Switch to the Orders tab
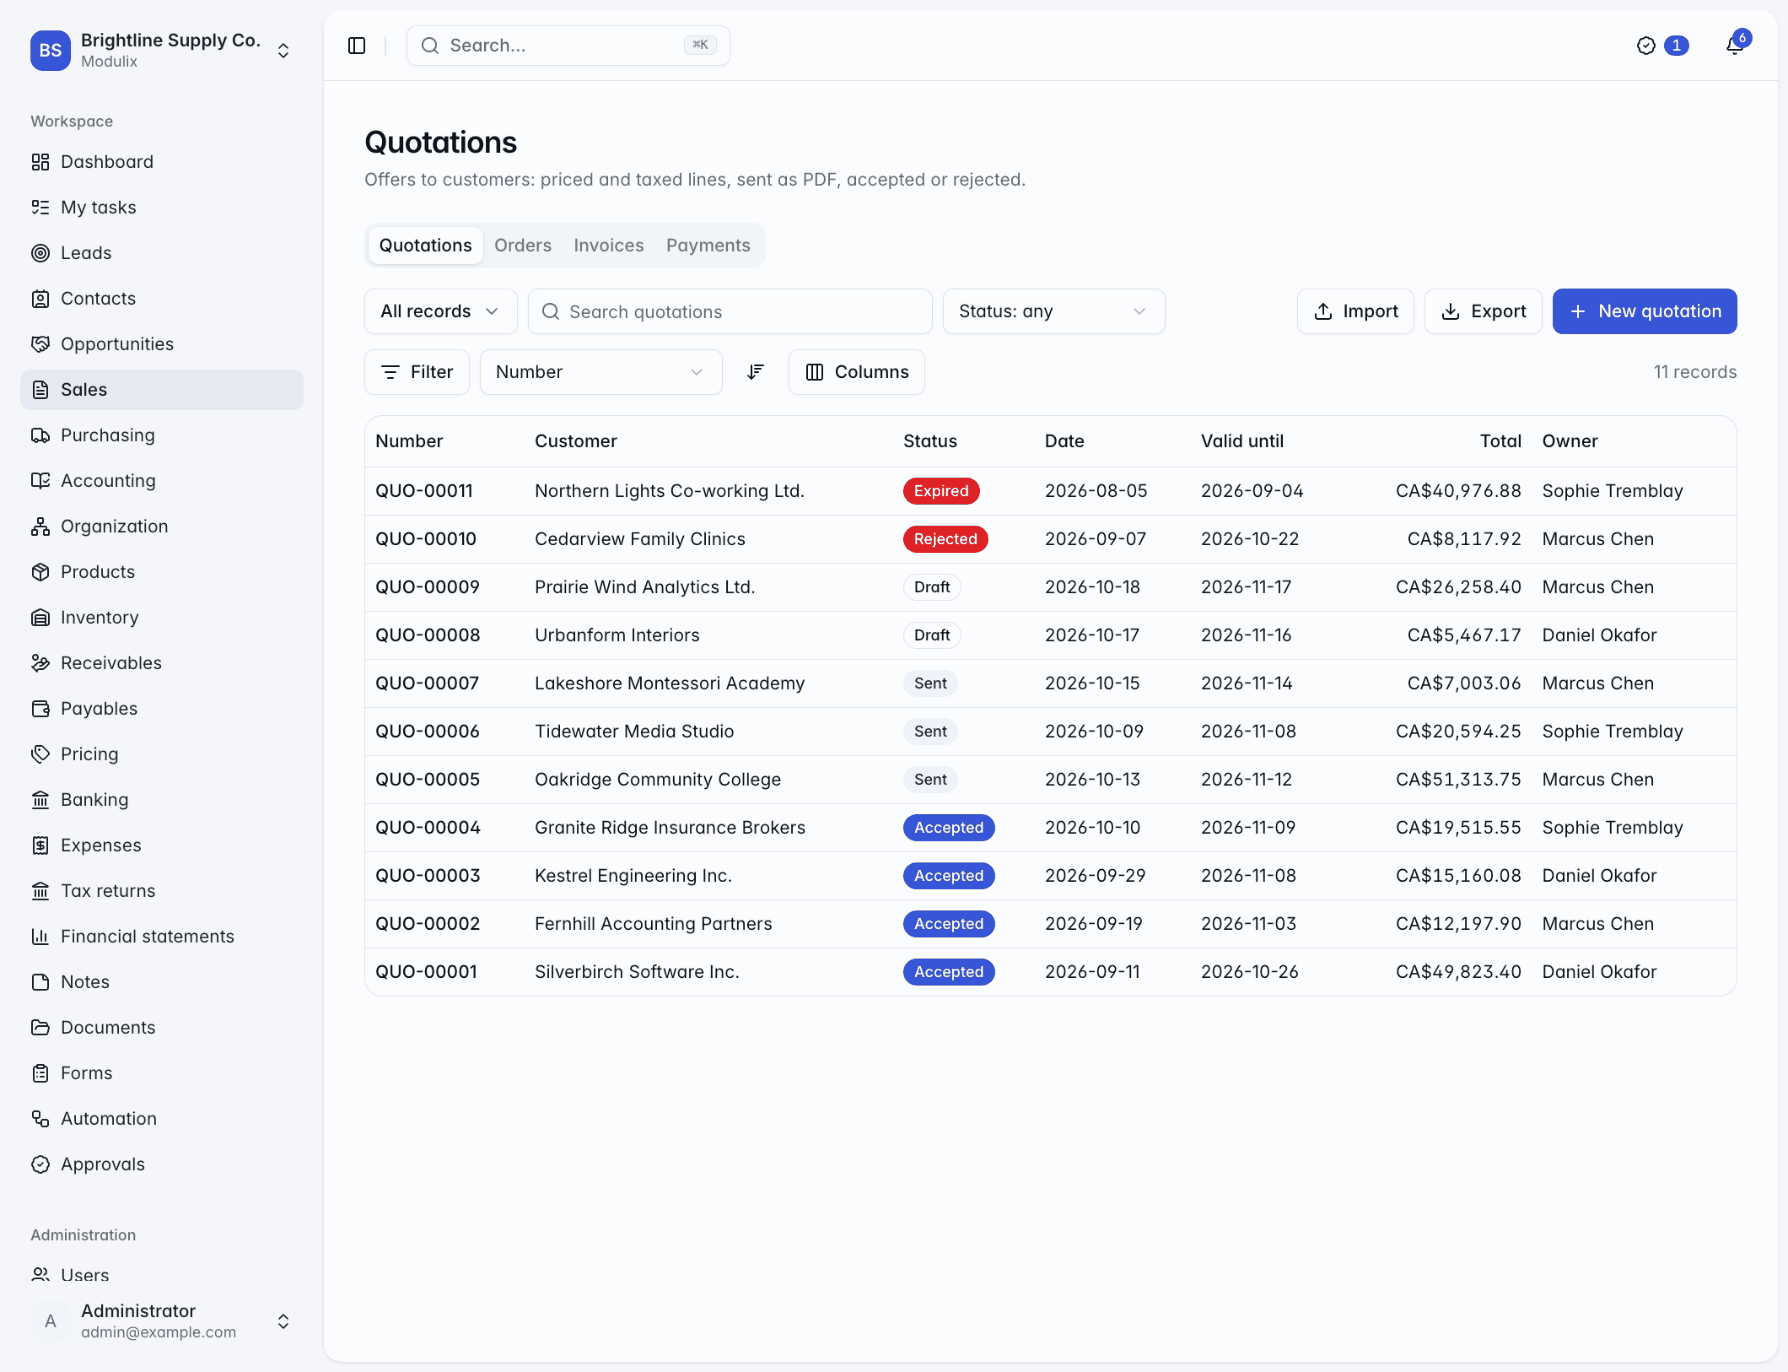The height and width of the screenshot is (1372, 1788). click(523, 246)
